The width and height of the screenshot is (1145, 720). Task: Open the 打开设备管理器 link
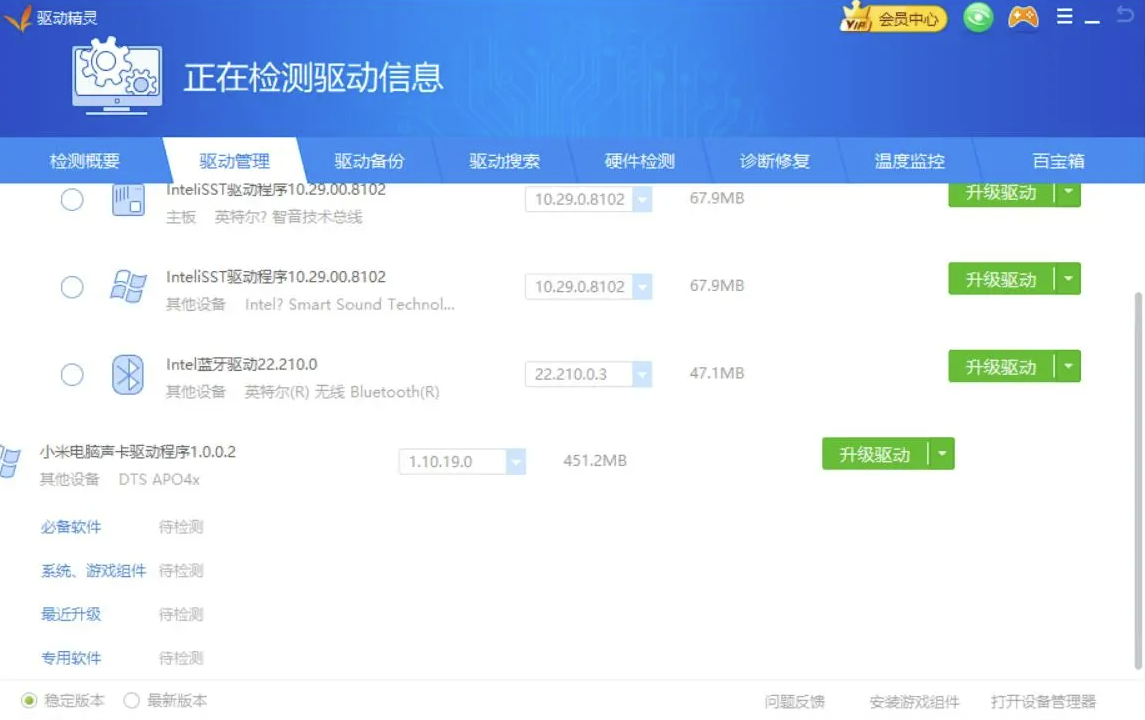[x=1043, y=701]
